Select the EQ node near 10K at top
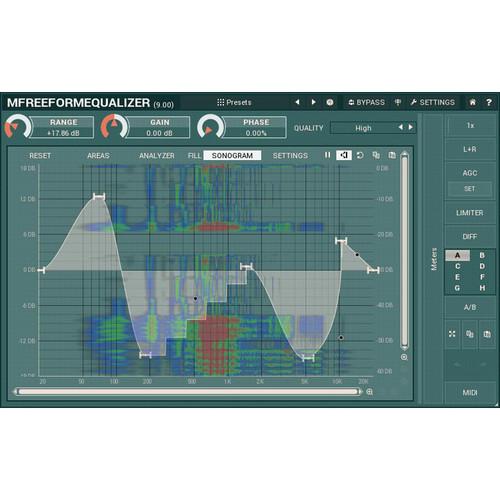Screen dimensions: 500x500 click(x=341, y=241)
